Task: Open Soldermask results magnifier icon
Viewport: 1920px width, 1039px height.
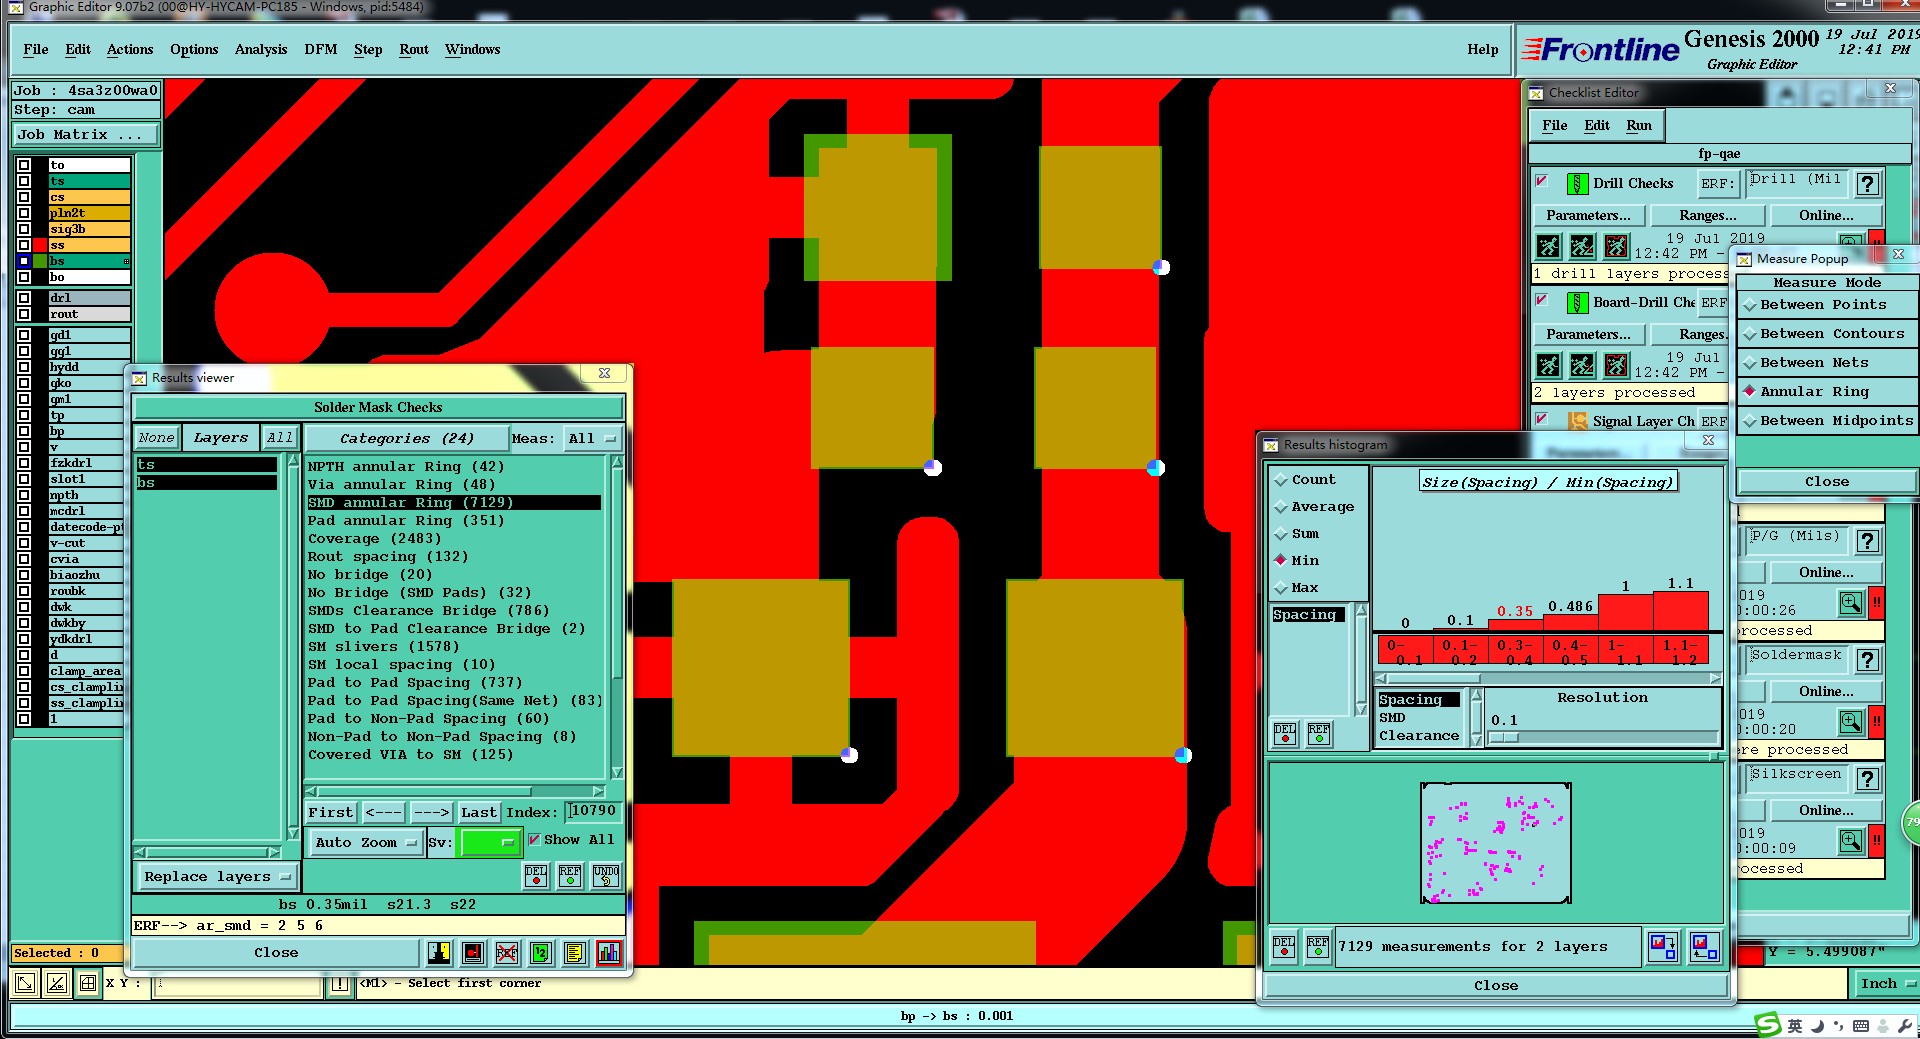Action: point(1851,722)
